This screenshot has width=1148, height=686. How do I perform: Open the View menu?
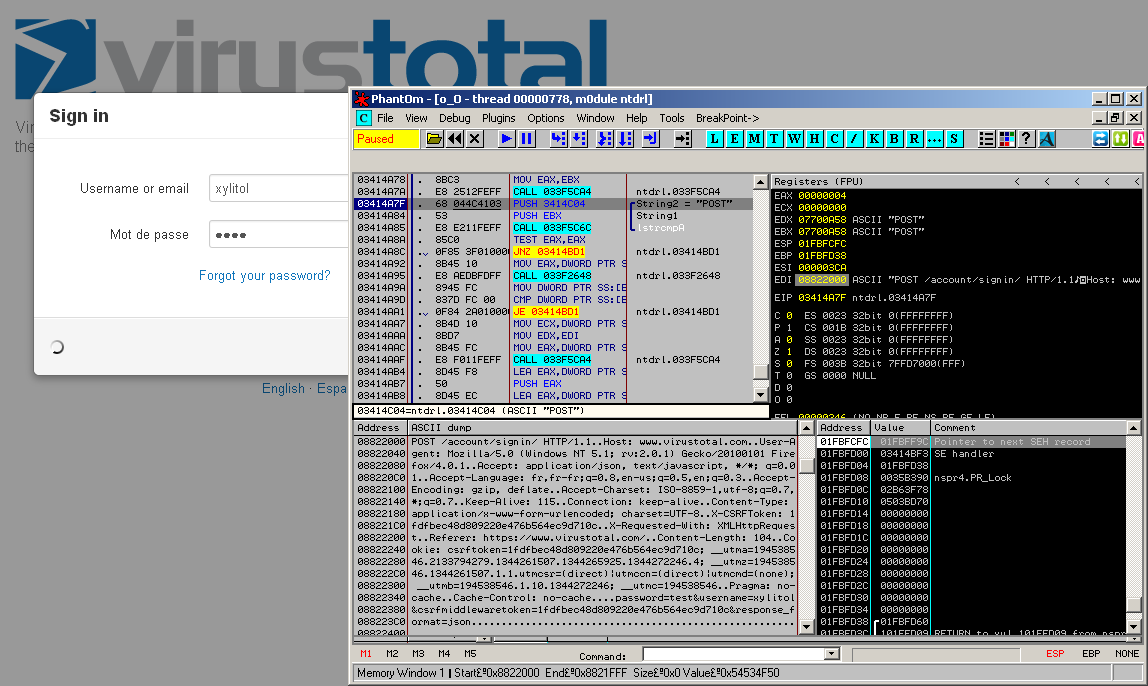point(416,118)
